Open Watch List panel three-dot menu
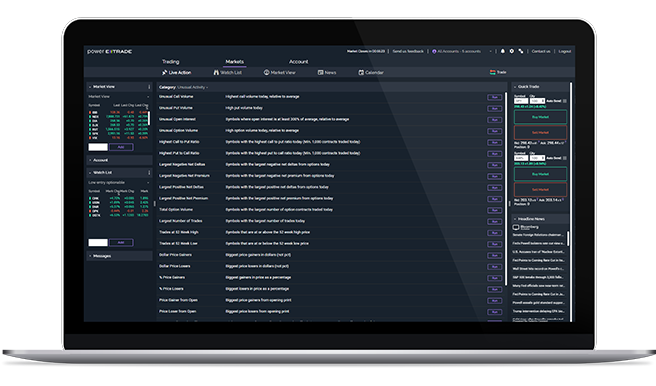The image size is (656, 386). (x=149, y=172)
